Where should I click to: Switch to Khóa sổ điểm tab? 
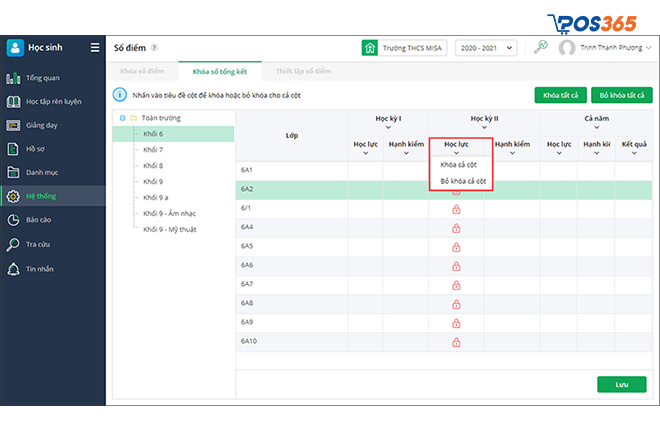click(142, 71)
